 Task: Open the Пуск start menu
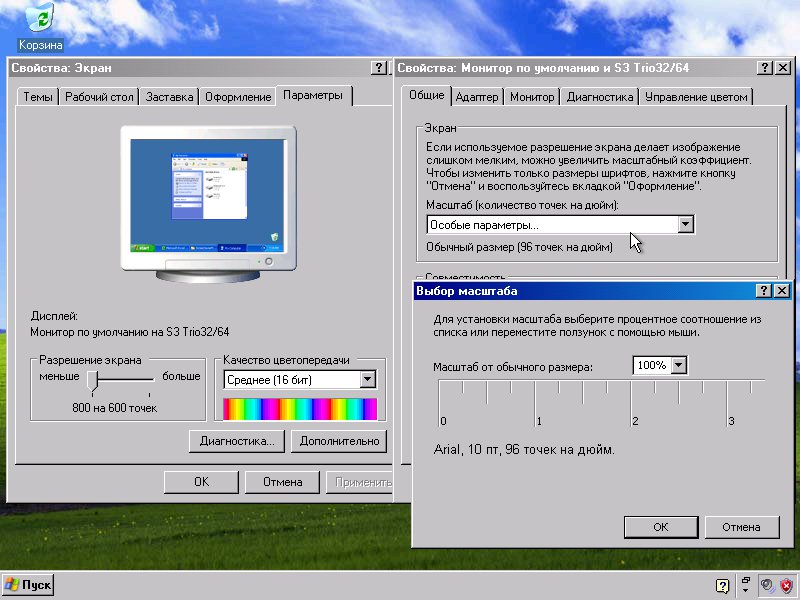pyautogui.click(x=29, y=585)
